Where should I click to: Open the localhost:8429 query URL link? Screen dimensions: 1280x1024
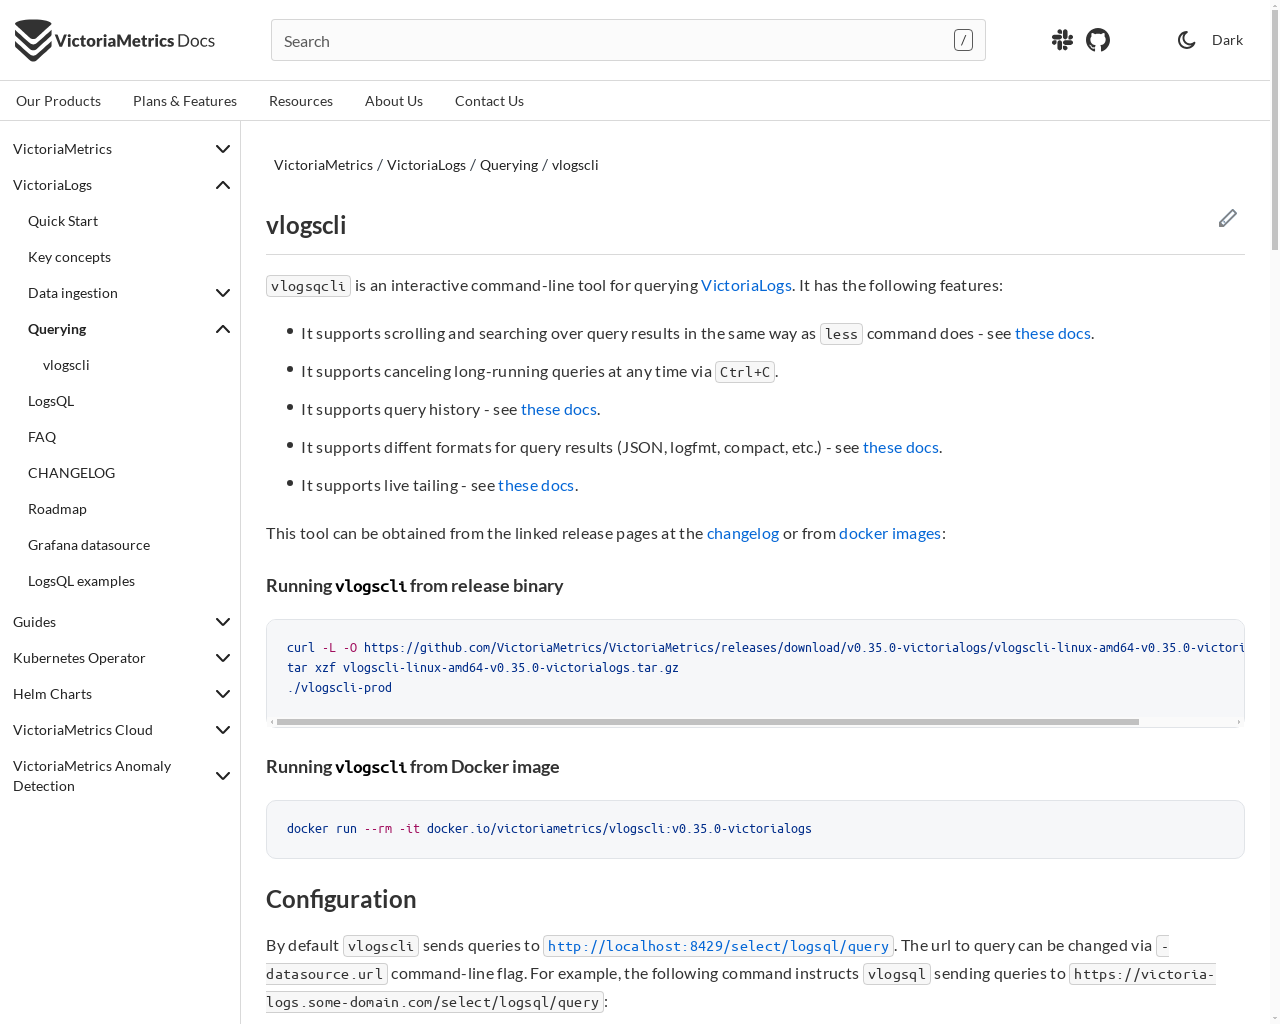click(x=718, y=946)
